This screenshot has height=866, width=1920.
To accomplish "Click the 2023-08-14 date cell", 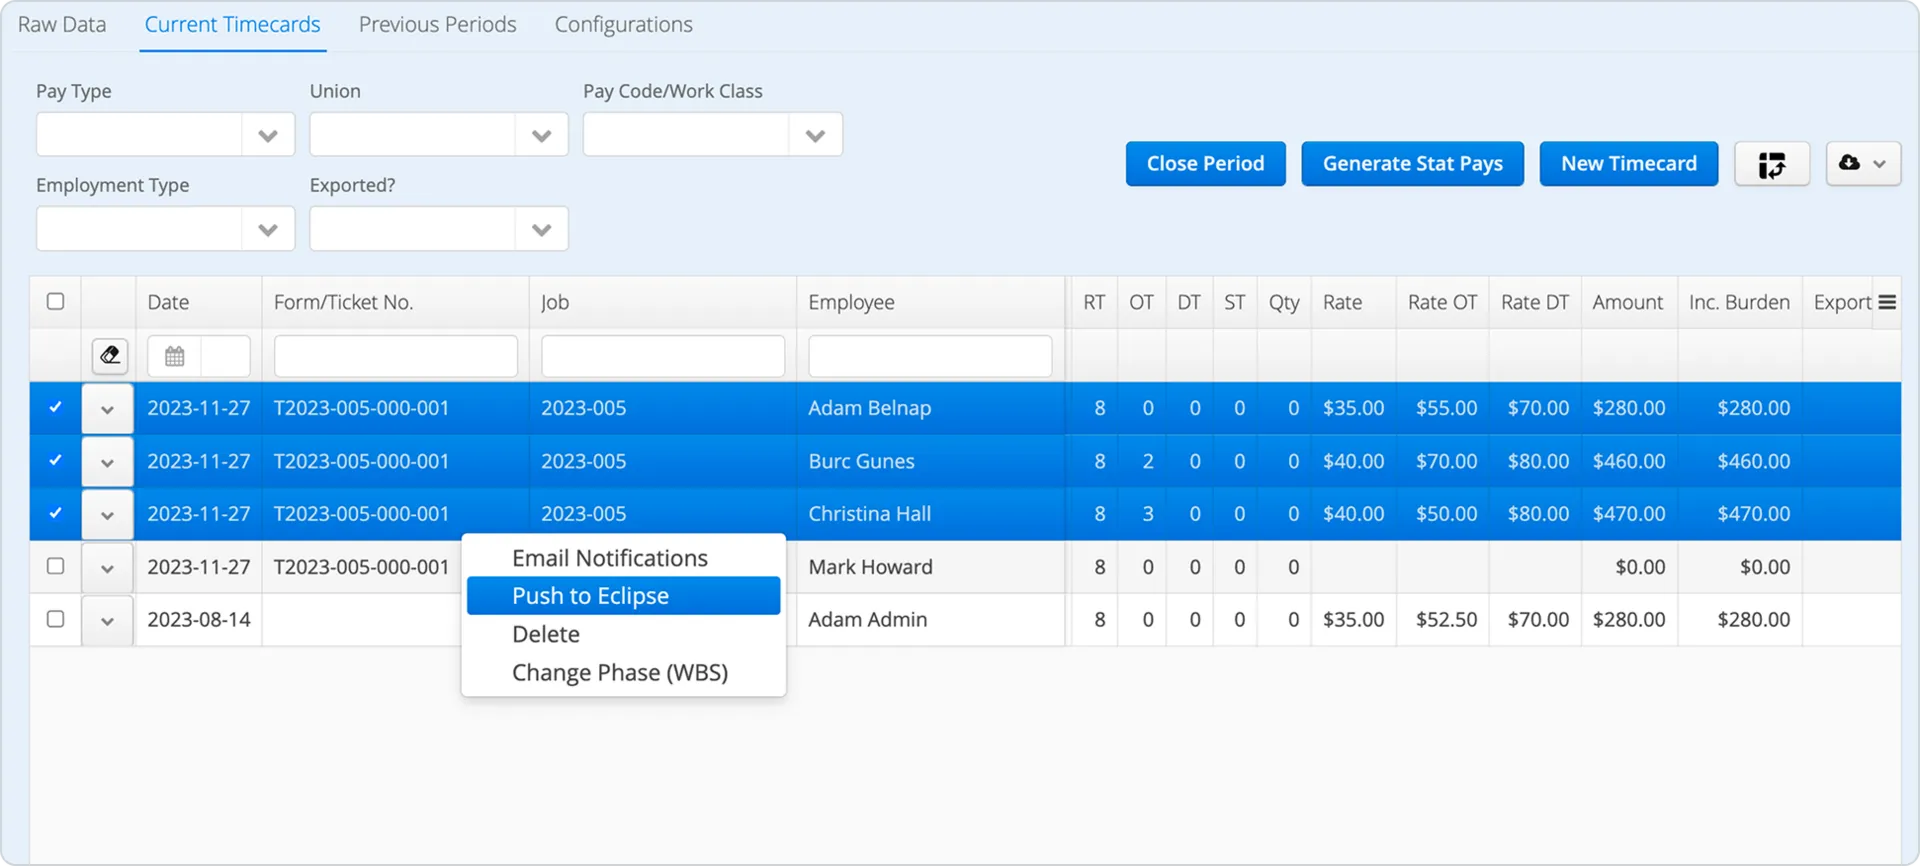I will pos(199,620).
